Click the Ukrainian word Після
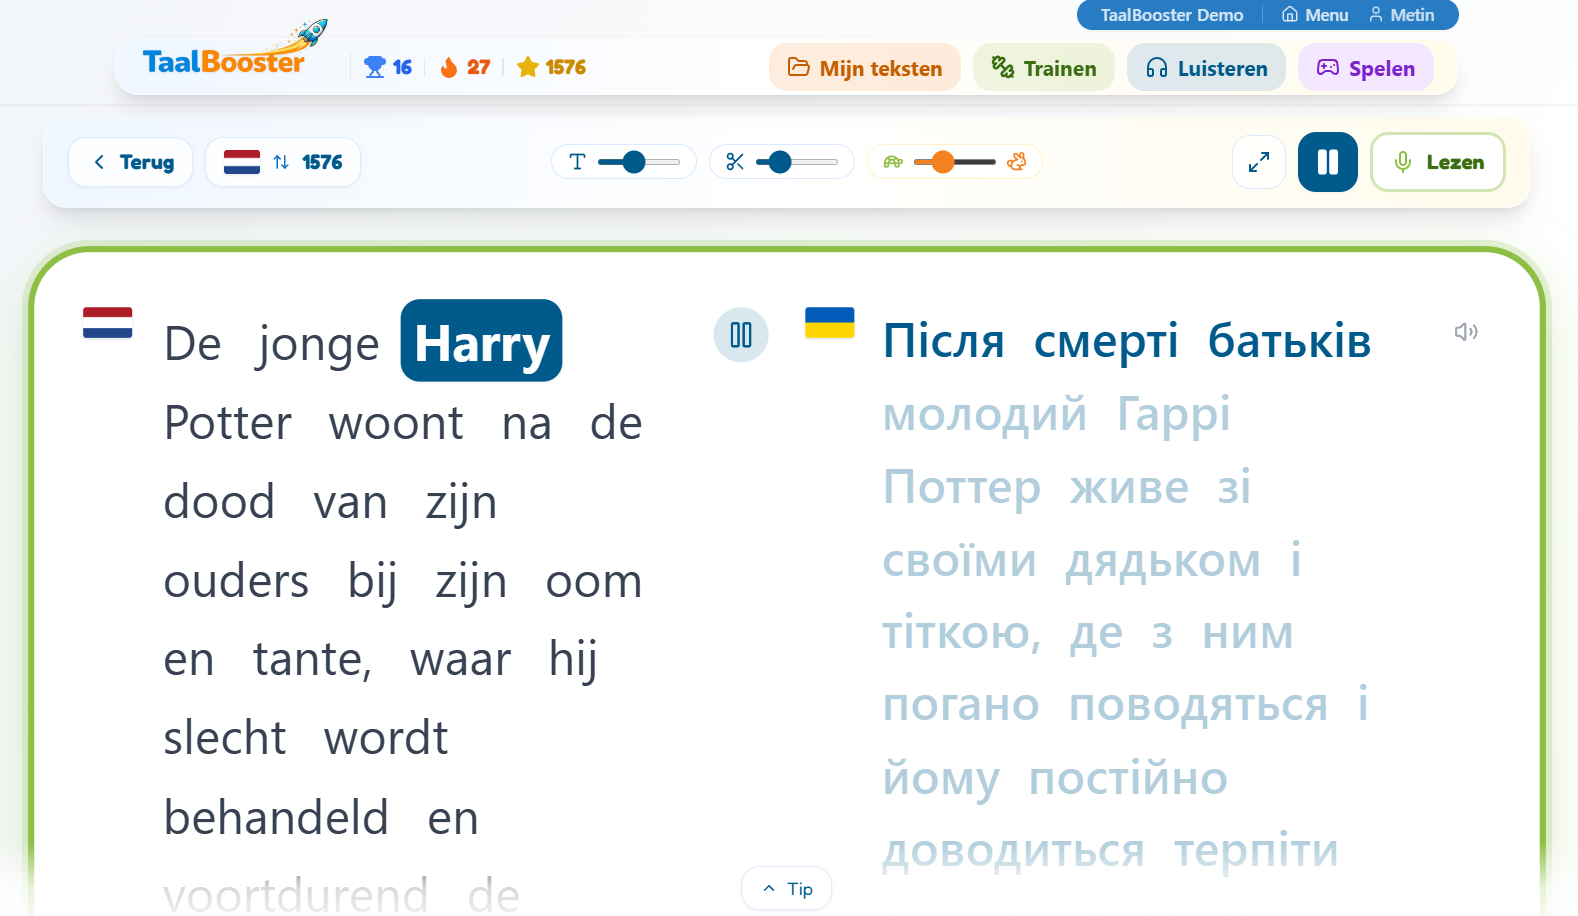1578x916 pixels. pyautogui.click(x=944, y=341)
